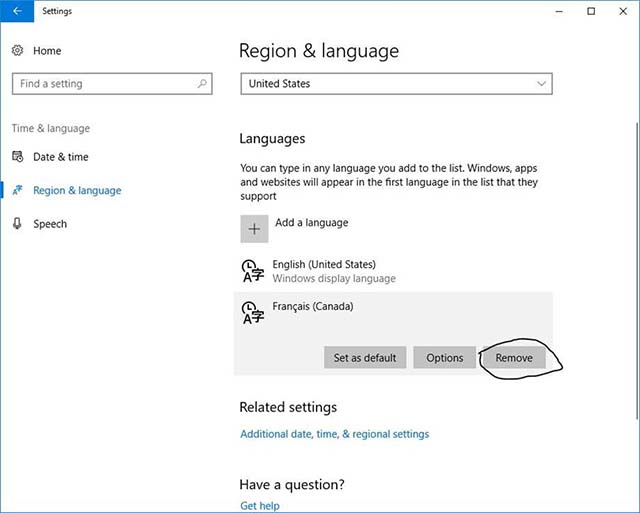This screenshot has width=640, height=513.
Task: Click the Date & time calendar icon
Action: [x=18, y=157]
